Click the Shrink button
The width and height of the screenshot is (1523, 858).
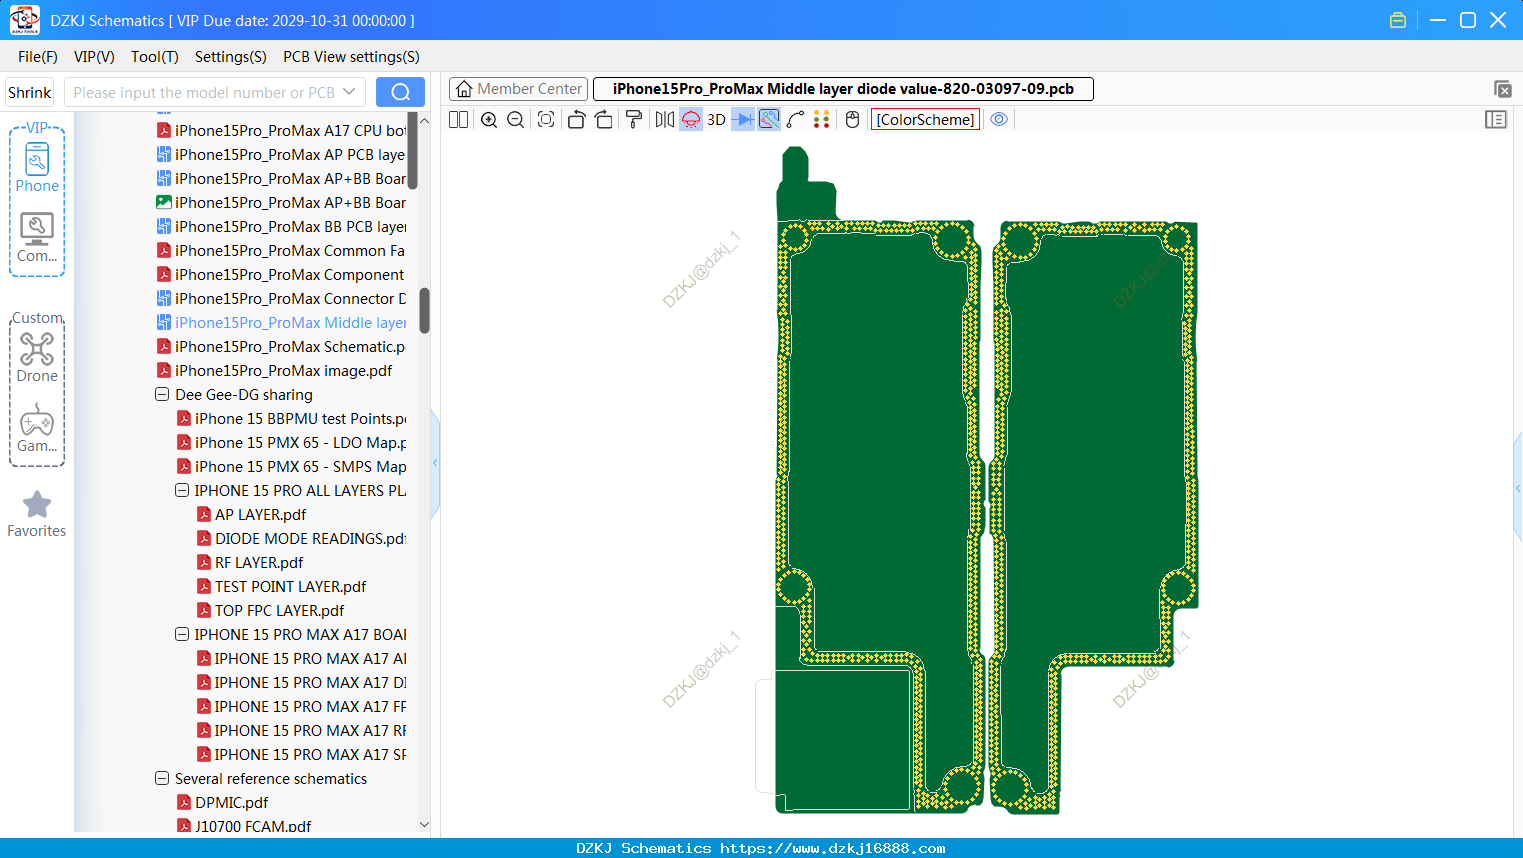(30, 92)
